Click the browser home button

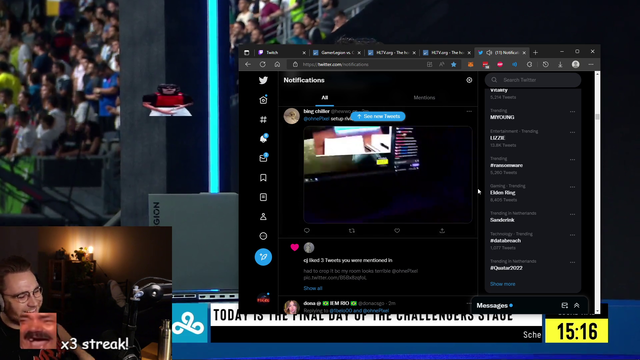point(277,64)
